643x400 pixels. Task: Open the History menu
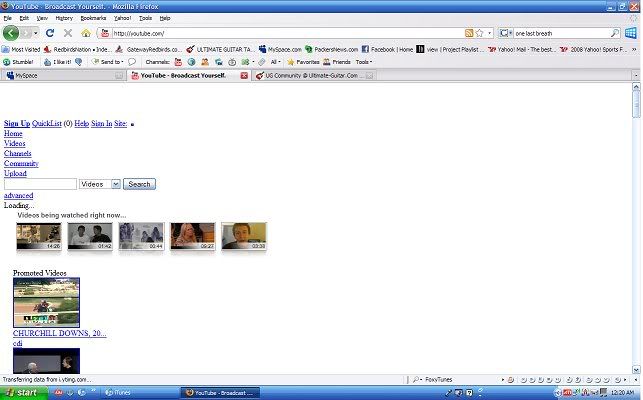pos(64,18)
